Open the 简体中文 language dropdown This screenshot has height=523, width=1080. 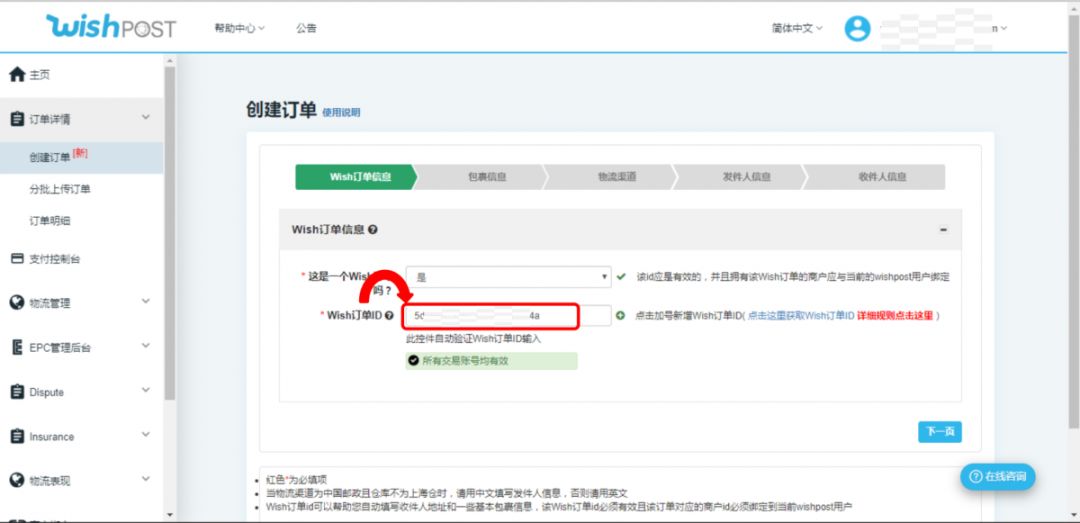[x=797, y=29]
